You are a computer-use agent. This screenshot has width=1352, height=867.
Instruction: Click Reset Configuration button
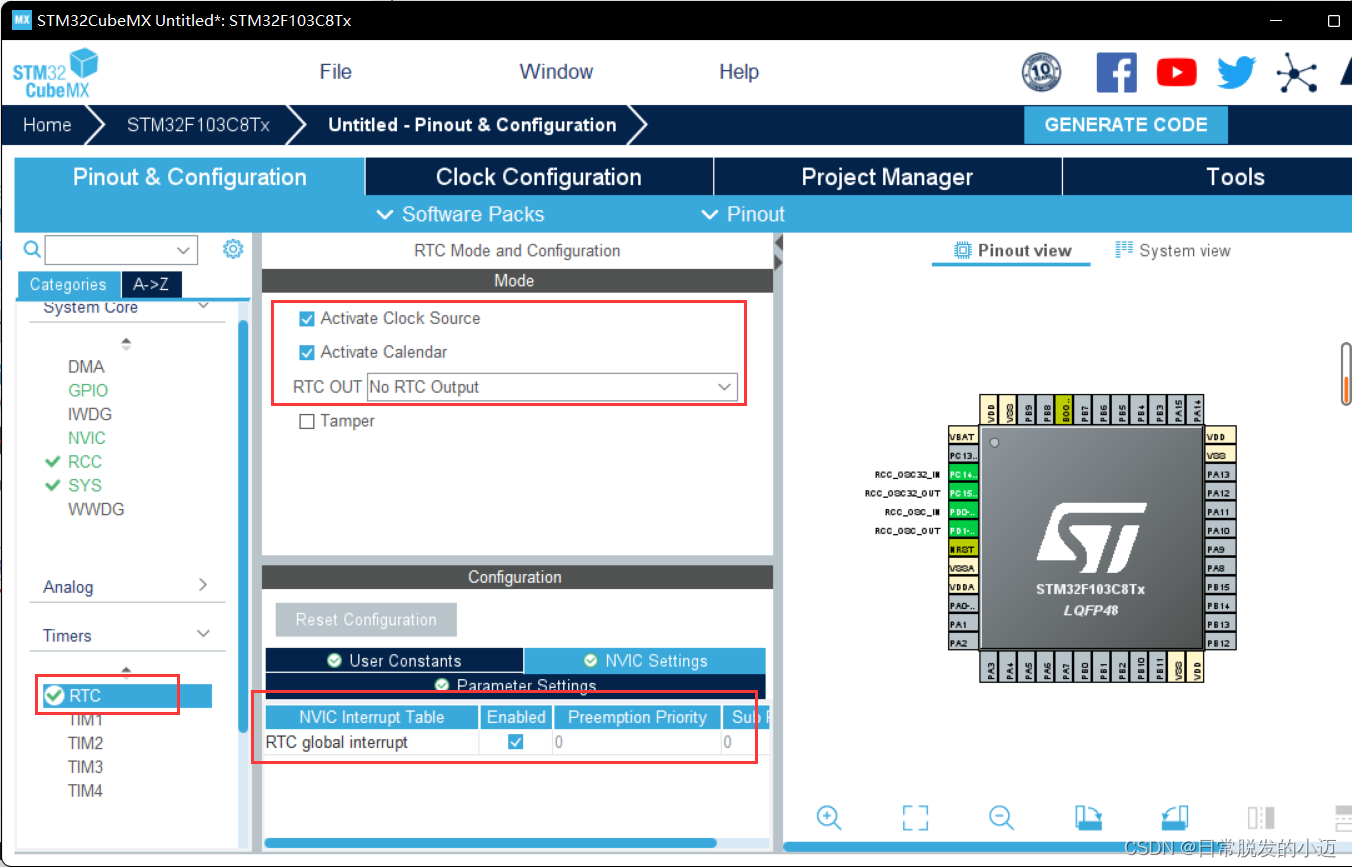point(366,620)
